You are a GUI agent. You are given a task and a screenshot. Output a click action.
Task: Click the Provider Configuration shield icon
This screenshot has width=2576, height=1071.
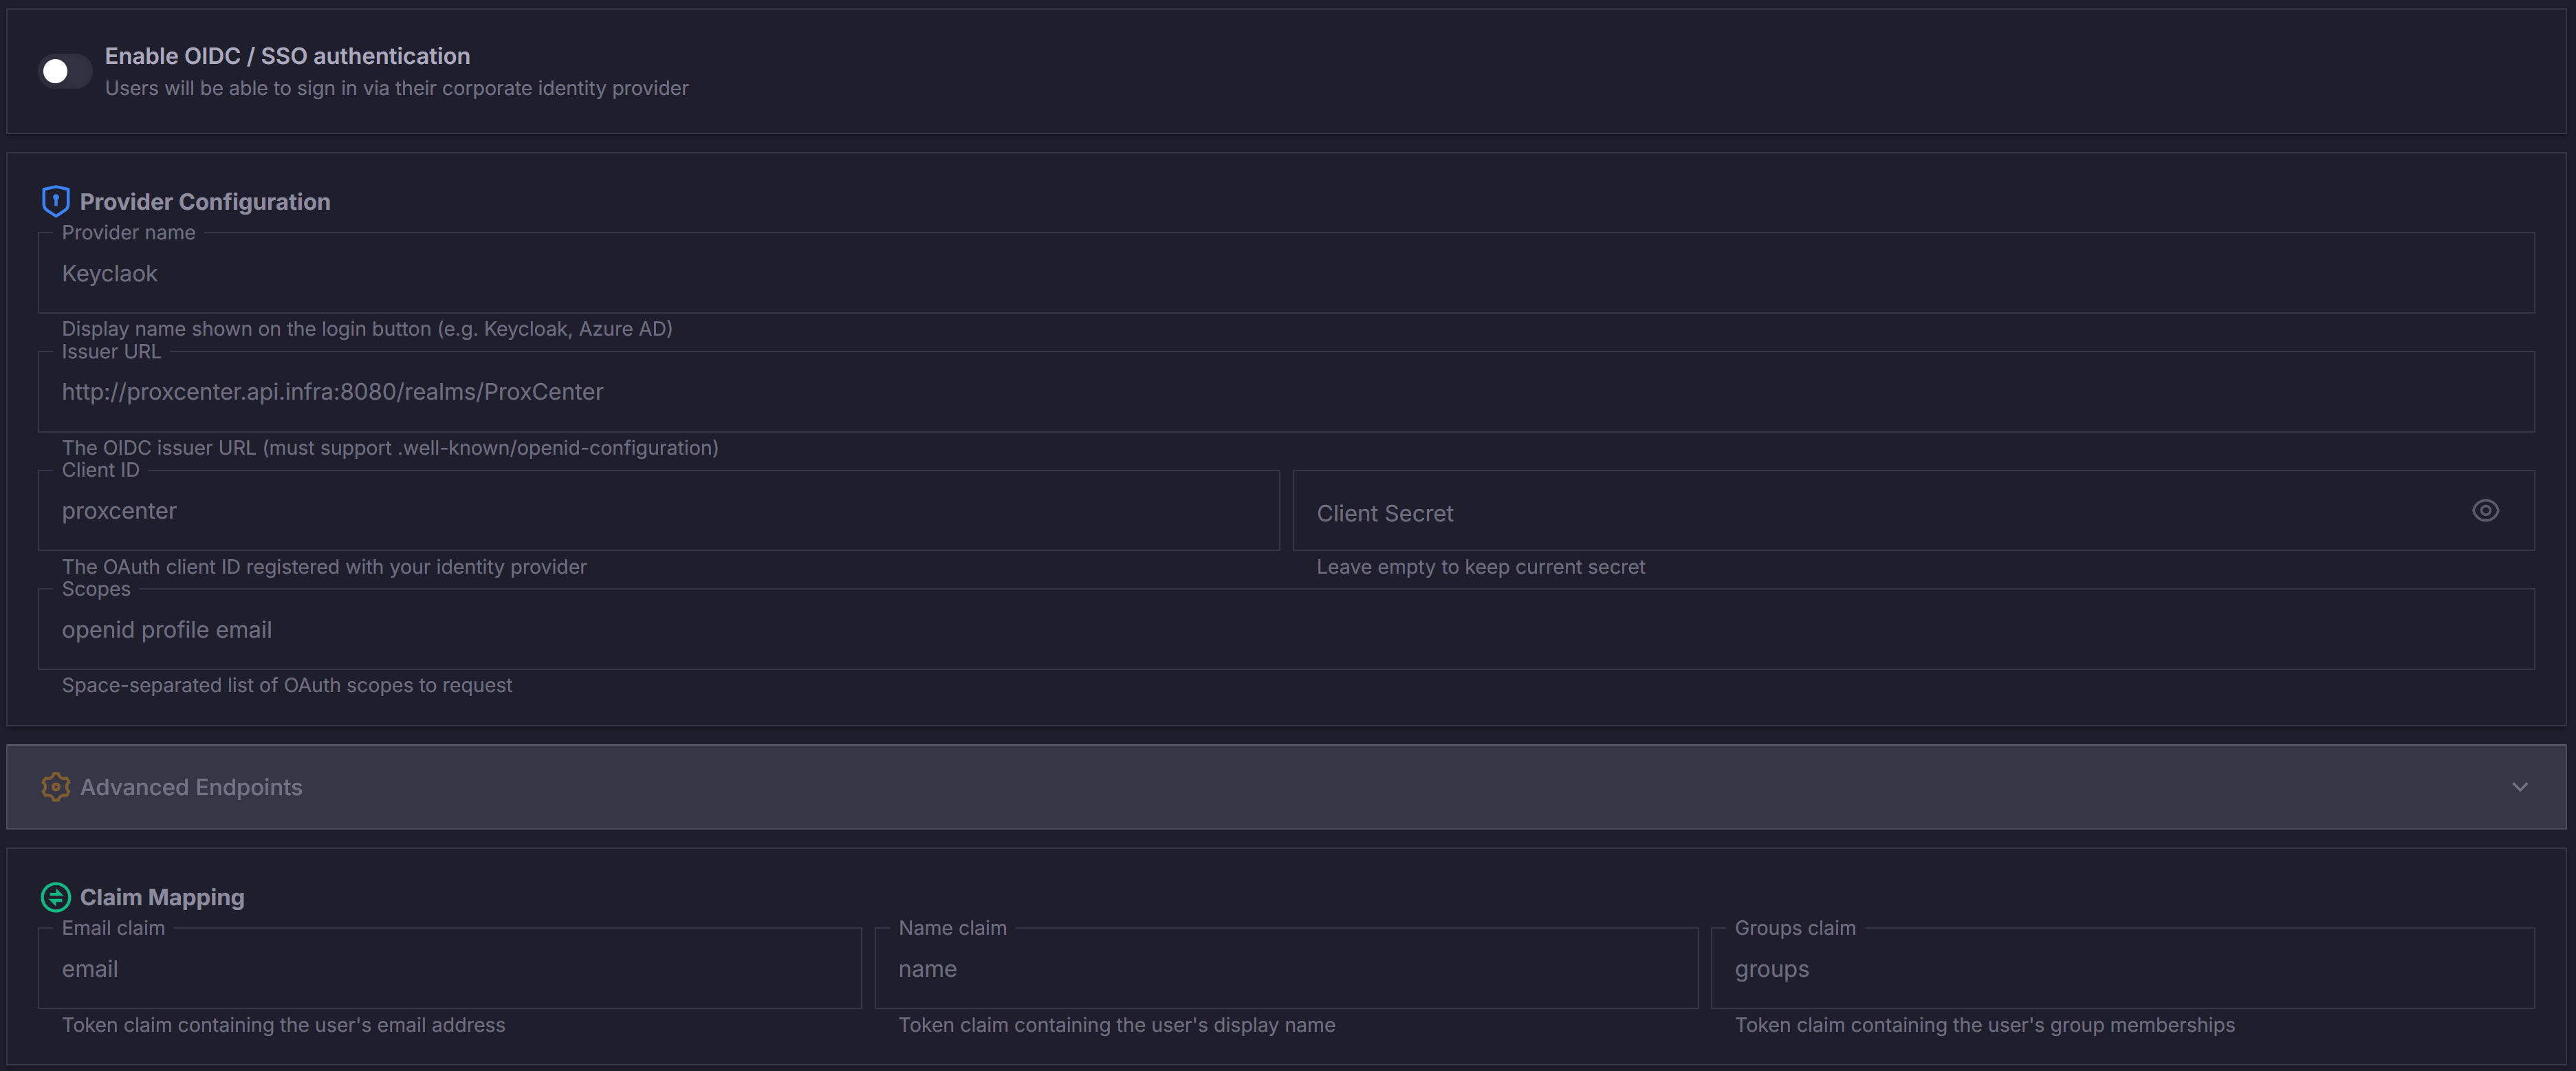[55, 201]
